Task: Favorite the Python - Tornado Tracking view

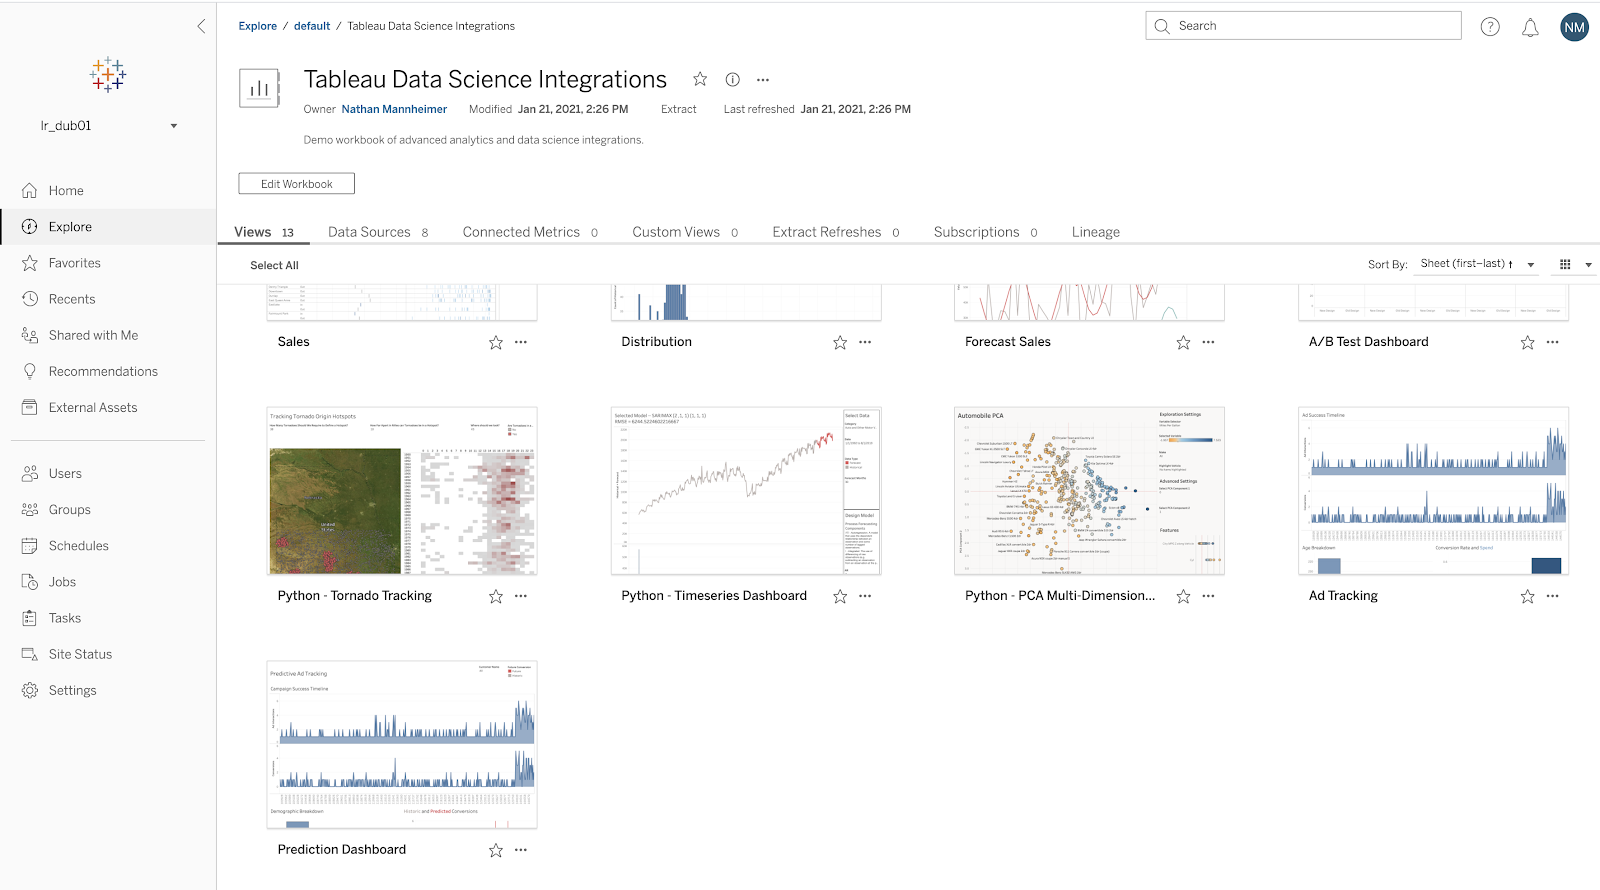Action: pos(496,596)
